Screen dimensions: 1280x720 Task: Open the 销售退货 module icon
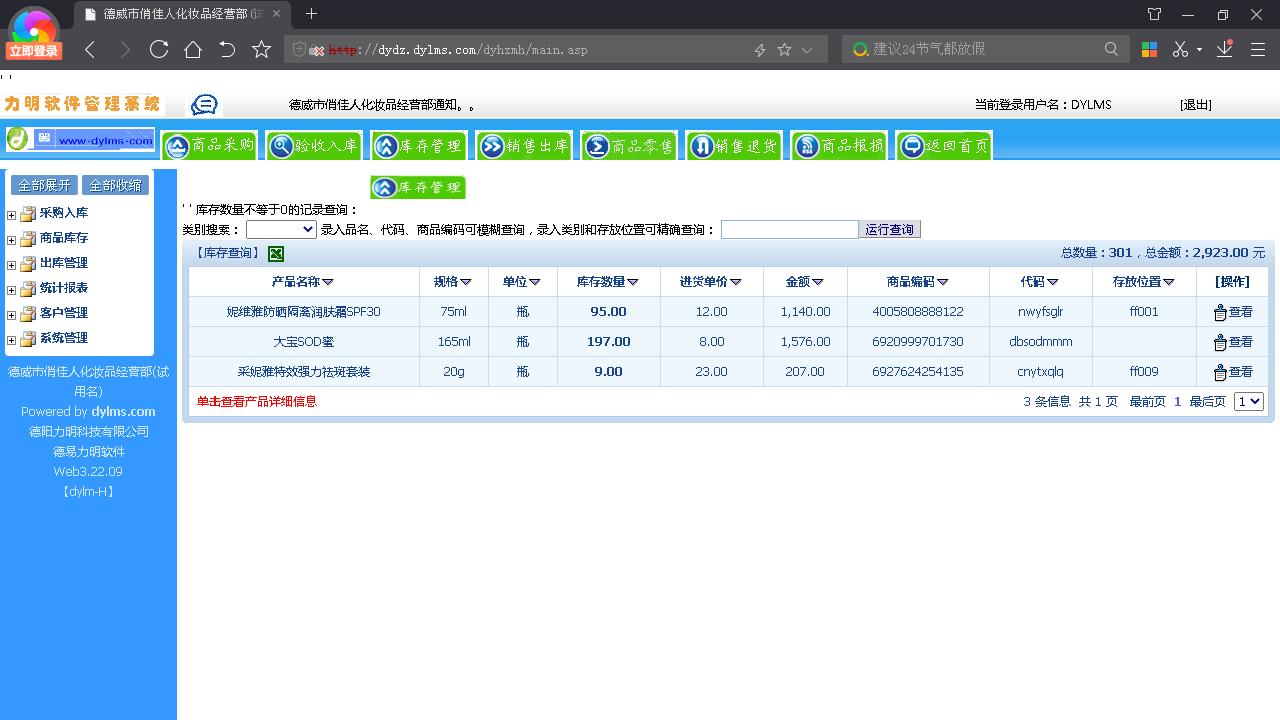click(x=734, y=144)
